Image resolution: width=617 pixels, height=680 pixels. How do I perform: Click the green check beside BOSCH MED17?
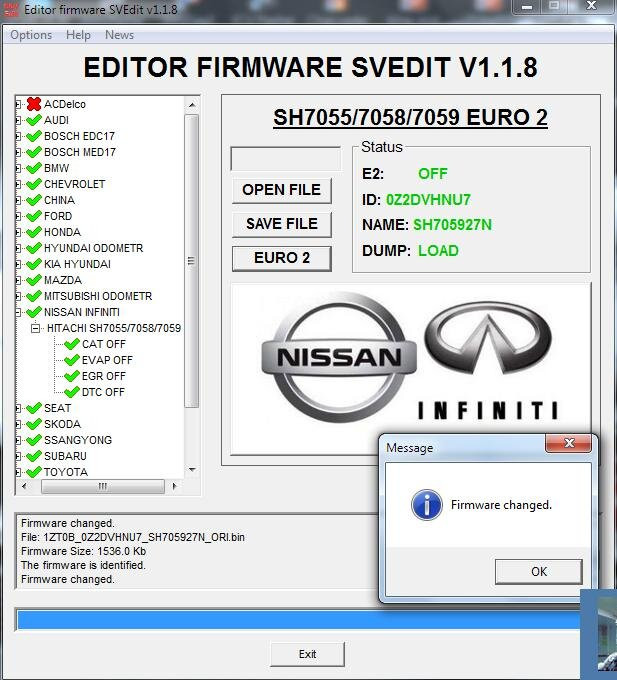coord(34,152)
